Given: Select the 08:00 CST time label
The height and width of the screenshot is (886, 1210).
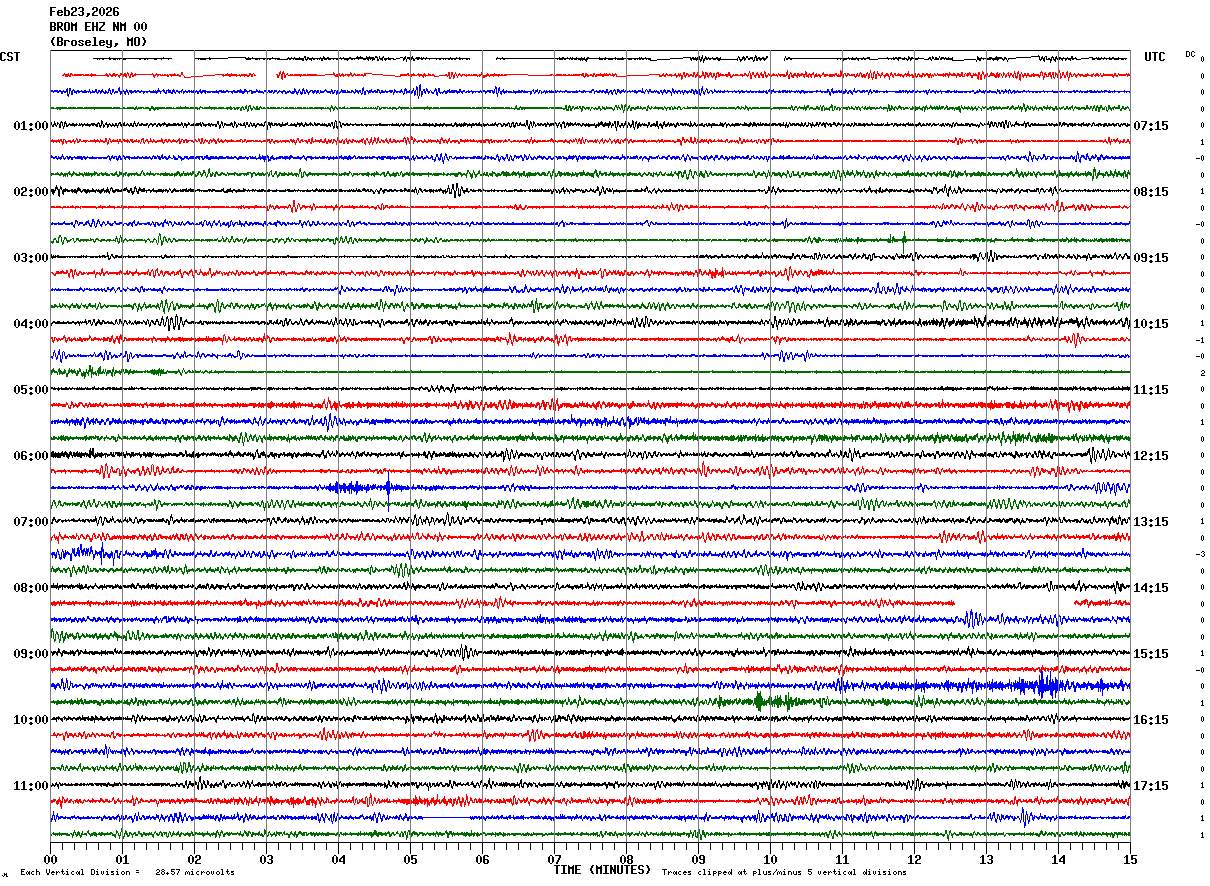Looking at the screenshot, I should 31,588.
